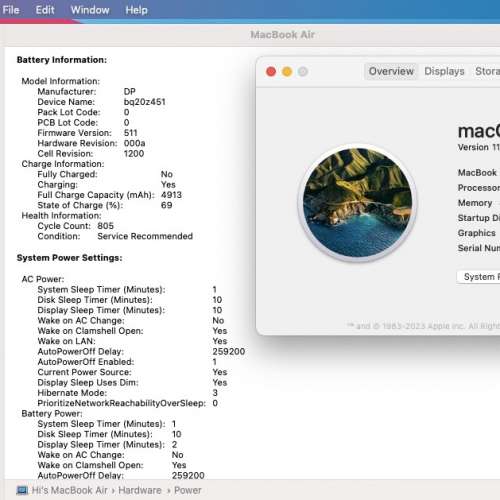Image resolution: width=500 pixels, height=500 pixels.
Task: Click Current Power Source label
Action: (84, 372)
